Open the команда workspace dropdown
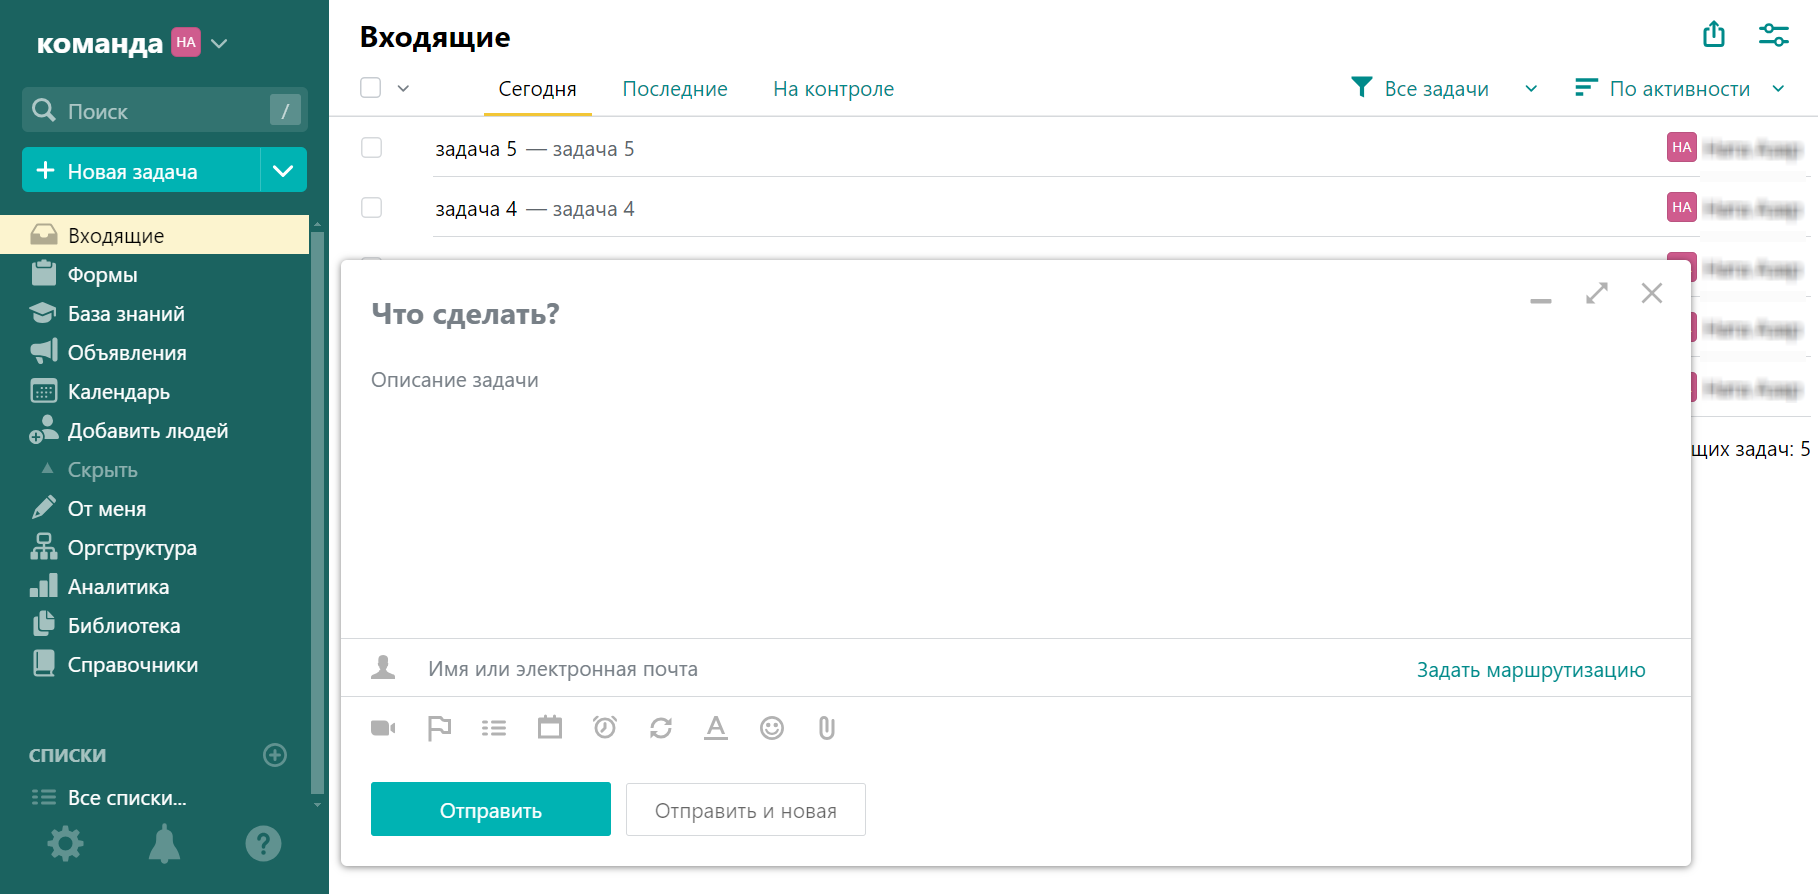Screen dimensions: 1818x894 pos(220,43)
